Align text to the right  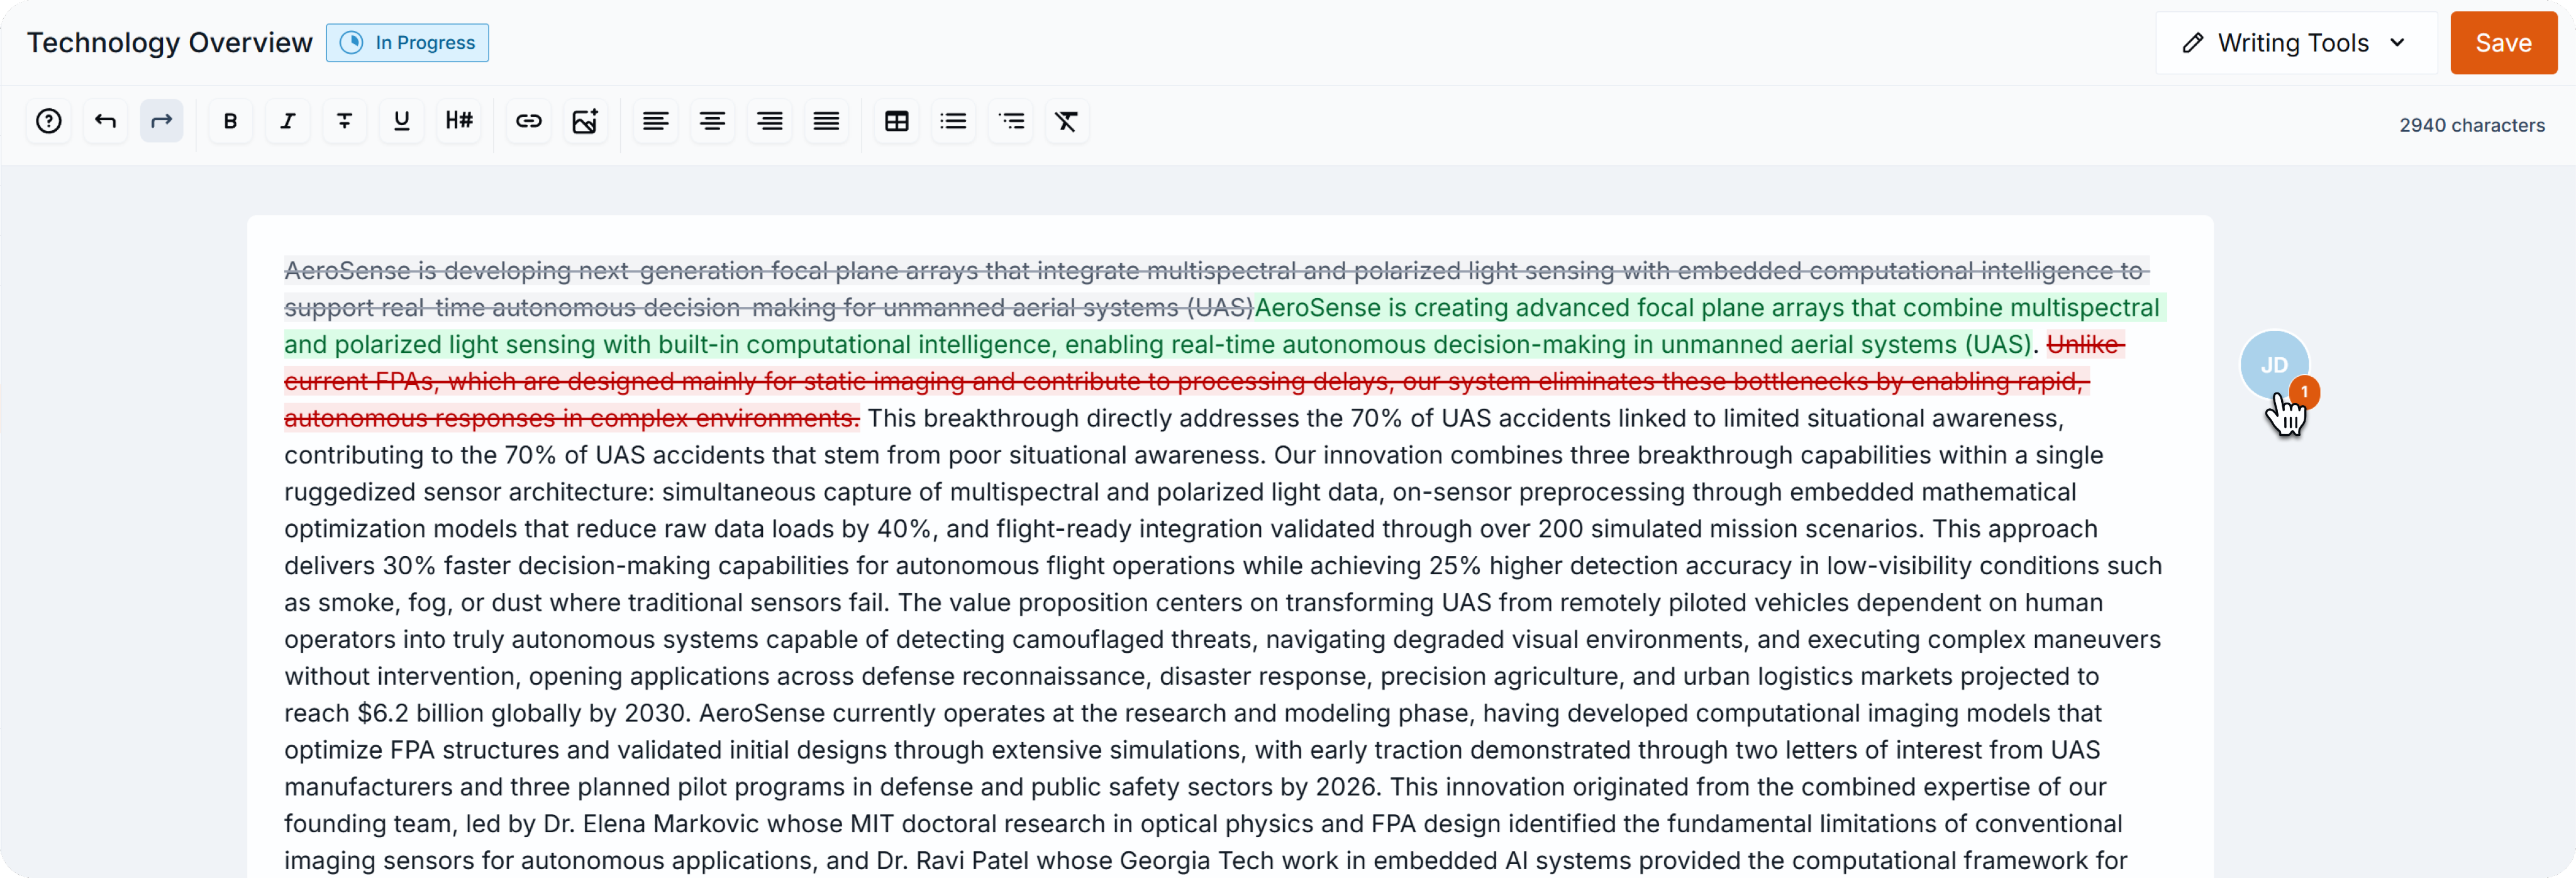point(770,122)
